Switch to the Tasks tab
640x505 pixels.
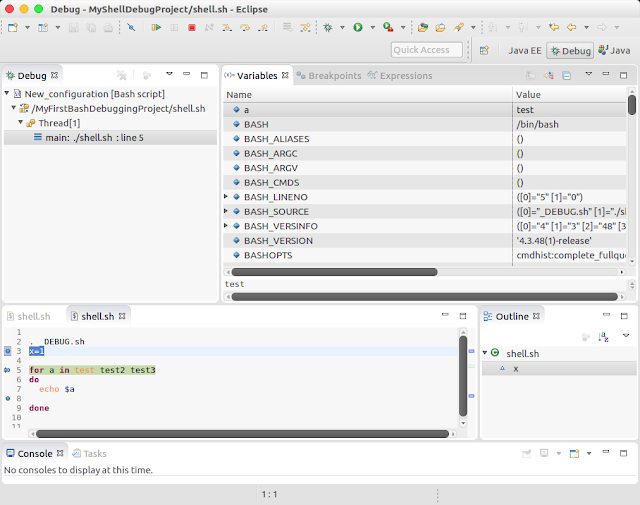pos(89,454)
